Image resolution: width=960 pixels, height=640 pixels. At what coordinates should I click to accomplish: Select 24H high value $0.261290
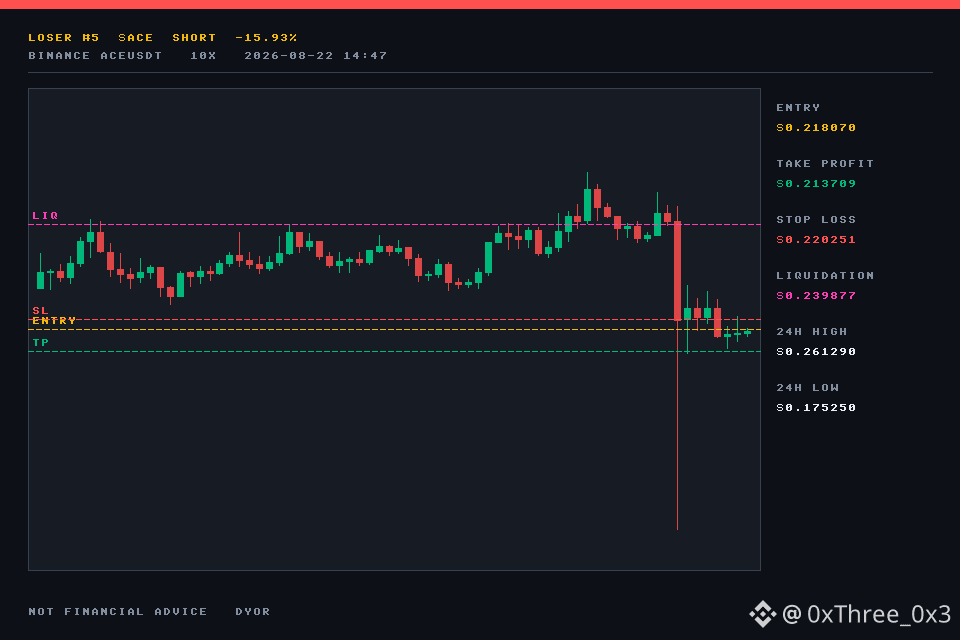click(816, 352)
